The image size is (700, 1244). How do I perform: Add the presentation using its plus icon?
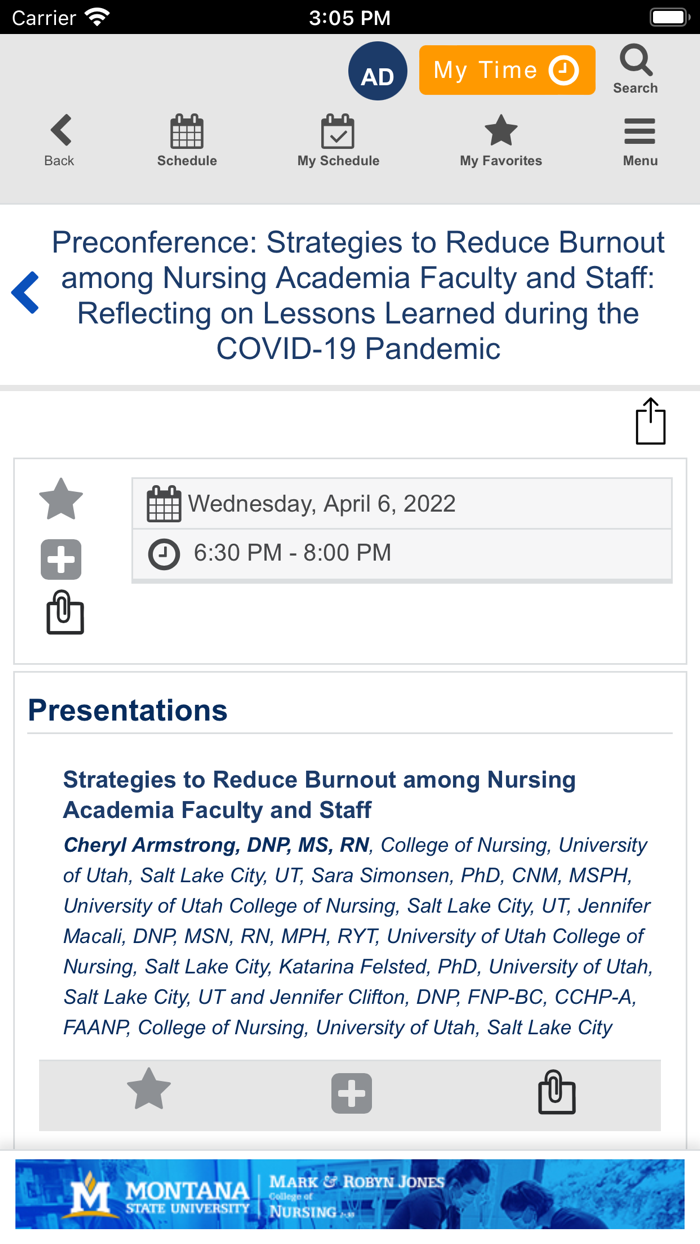[x=352, y=1094]
